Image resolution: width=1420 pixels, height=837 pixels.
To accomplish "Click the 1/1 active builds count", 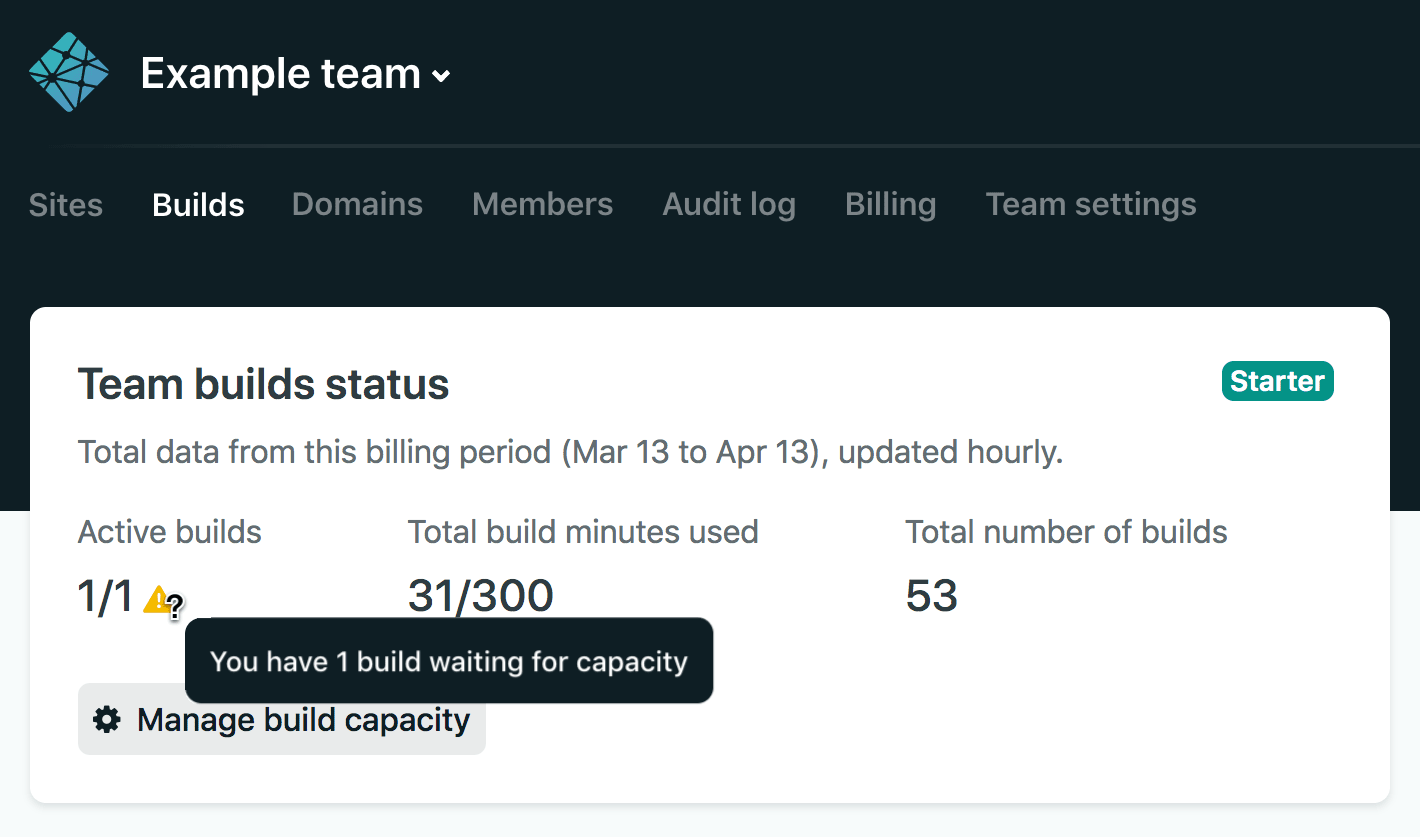I will click(x=105, y=597).
